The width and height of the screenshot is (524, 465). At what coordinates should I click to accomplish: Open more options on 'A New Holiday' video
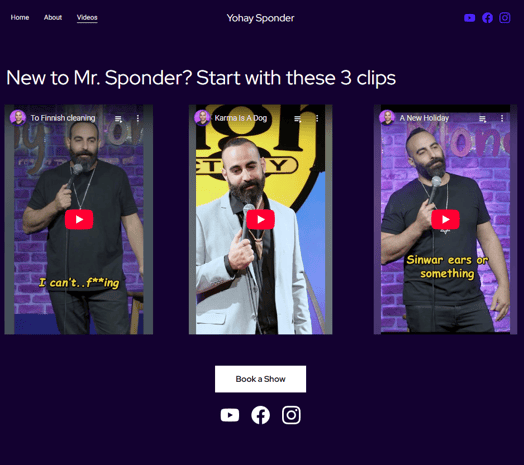[502, 118]
